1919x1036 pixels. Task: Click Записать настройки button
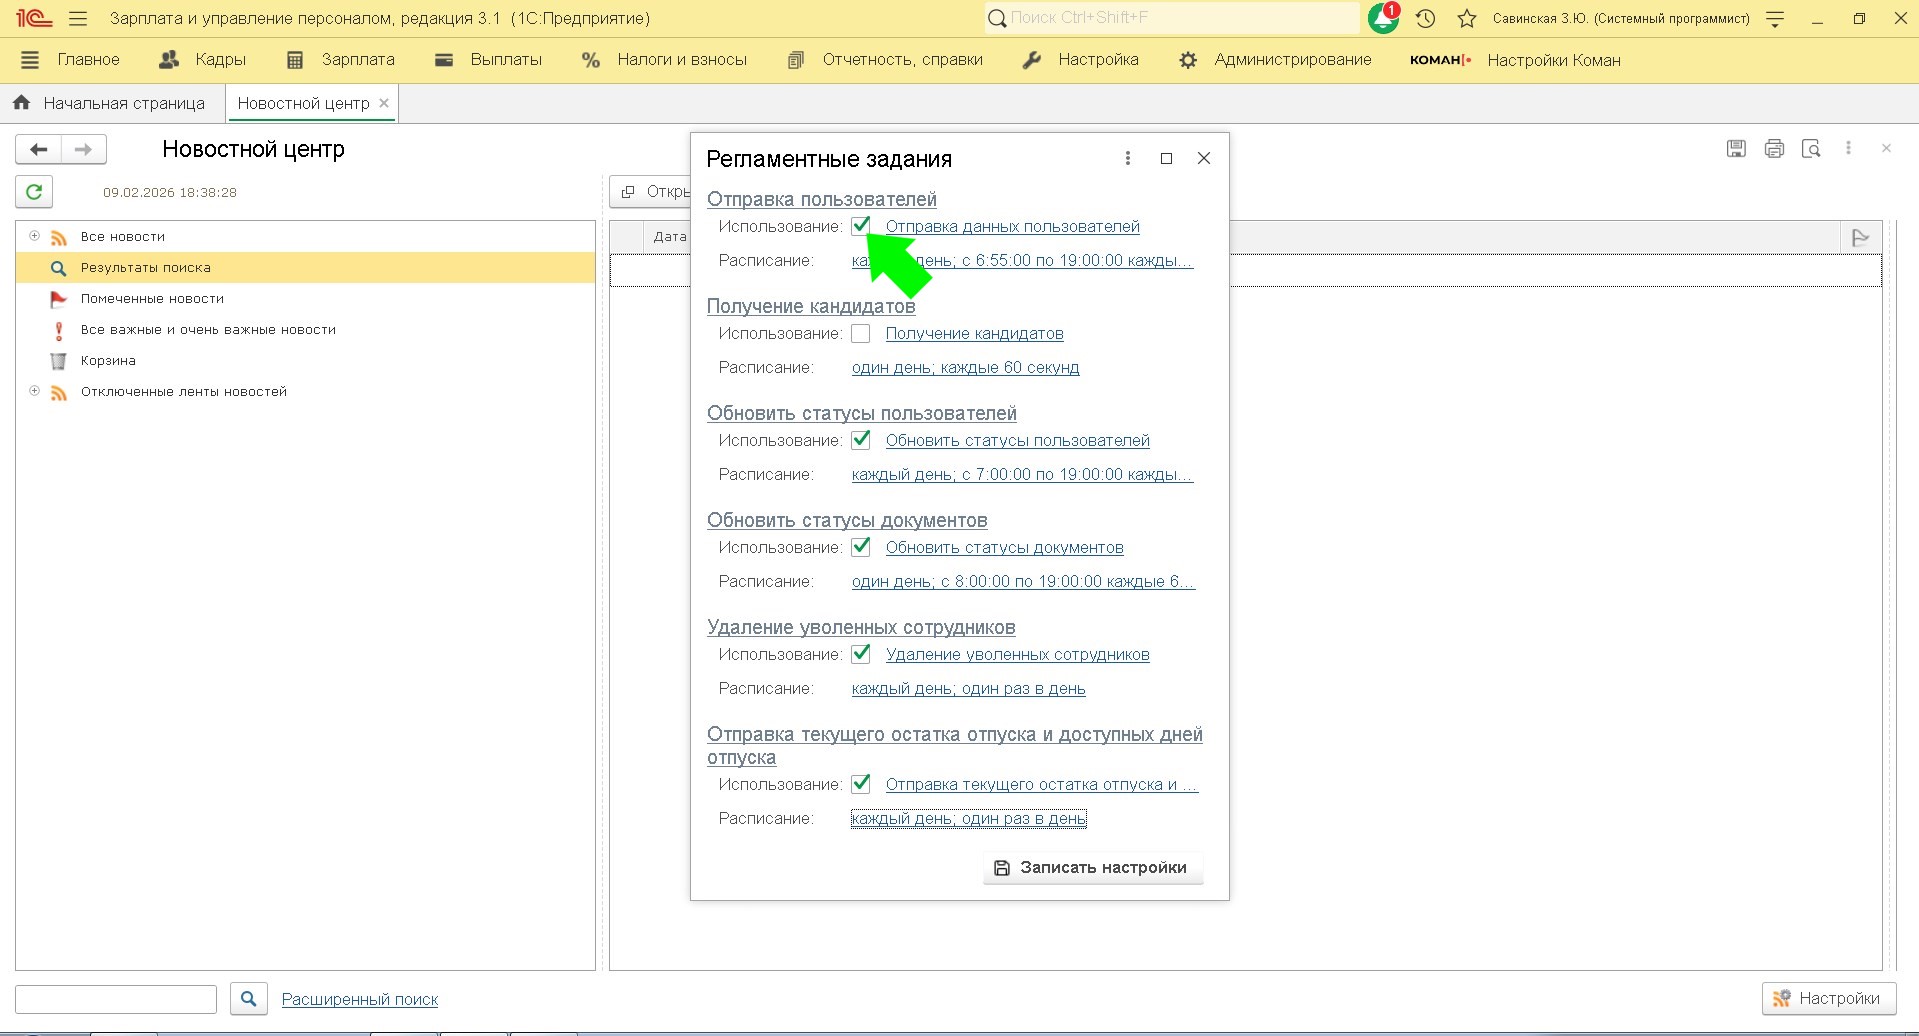(x=1092, y=868)
